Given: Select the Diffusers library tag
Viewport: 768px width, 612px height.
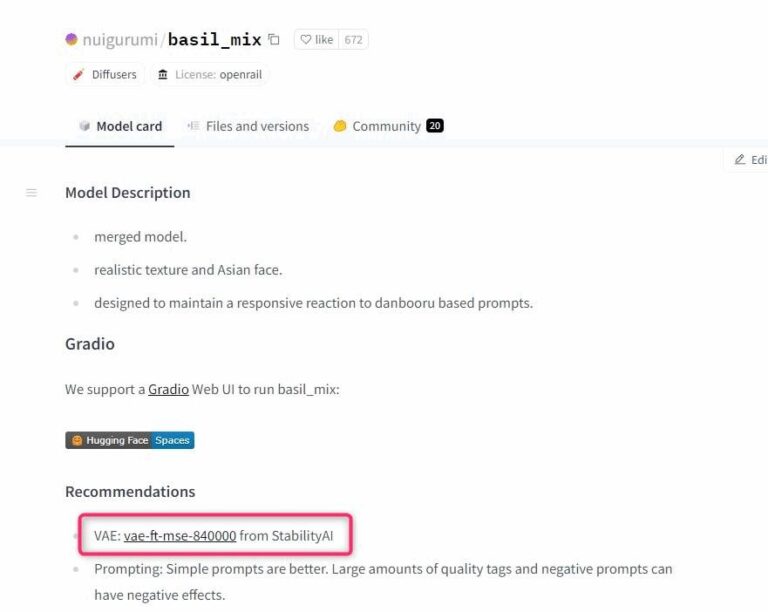Looking at the screenshot, I should (106, 74).
